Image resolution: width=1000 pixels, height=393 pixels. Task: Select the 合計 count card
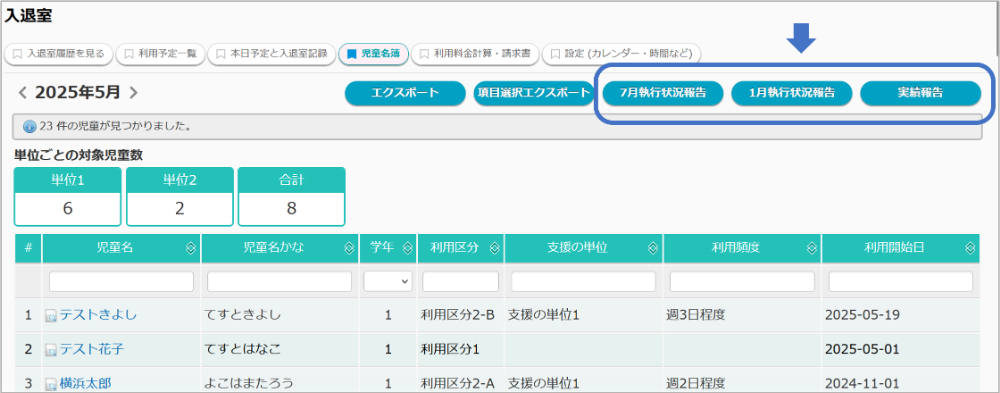pos(291,196)
